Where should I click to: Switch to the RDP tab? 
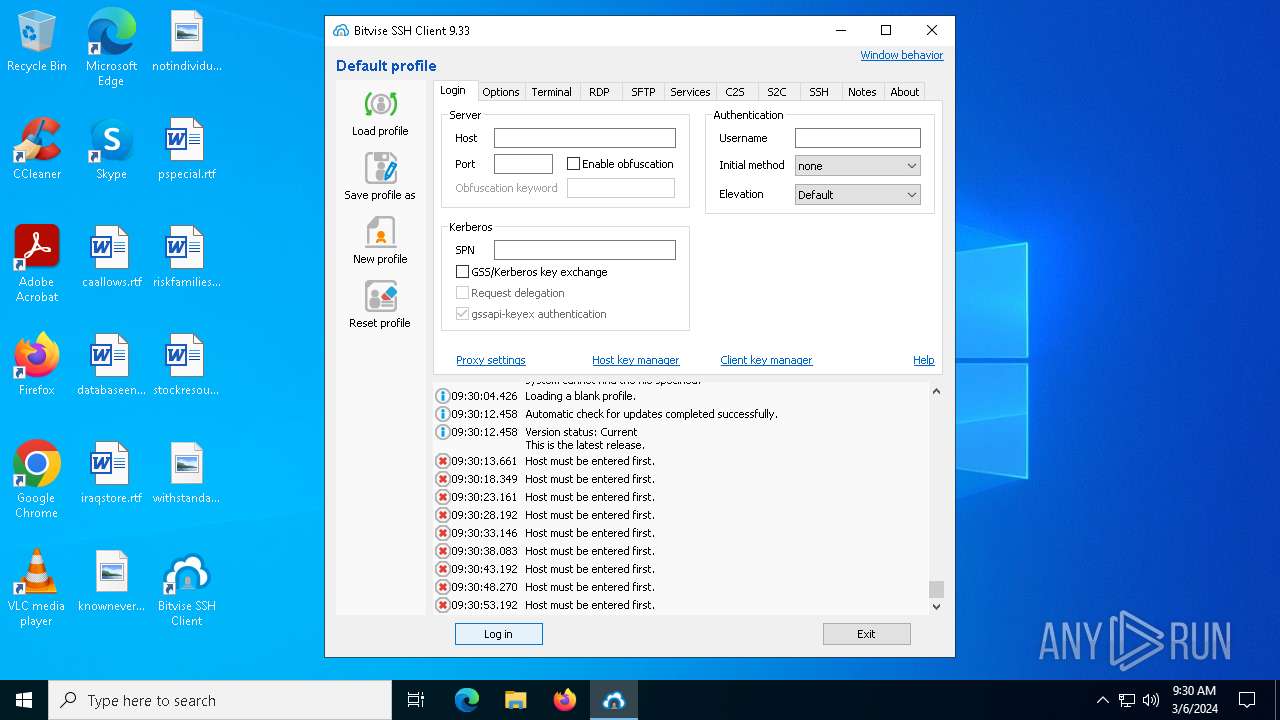point(599,92)
